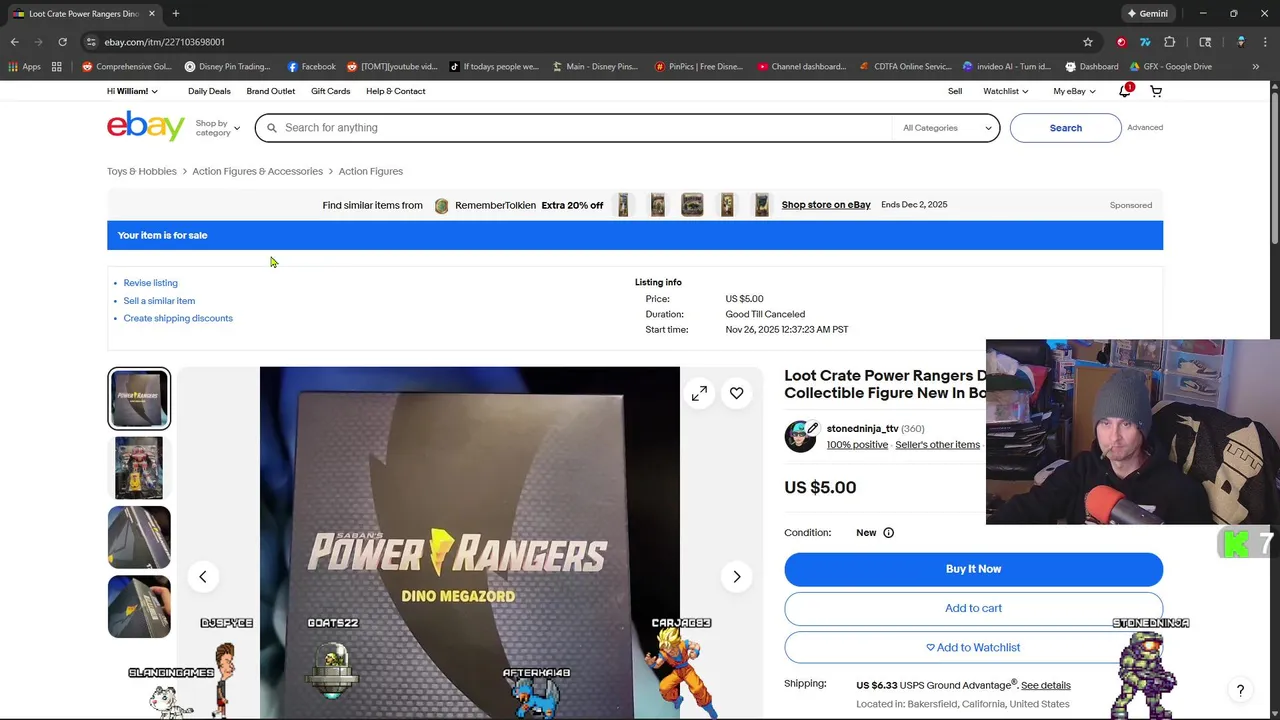Open Shop by category dropdown
Viewport: 1280px width, 720px height.
point(217,128)
